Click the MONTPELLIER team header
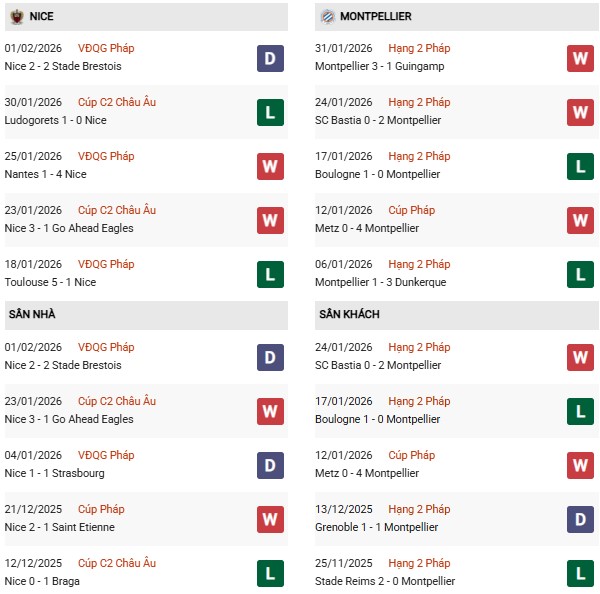The image size is (600, 594). click(x=375, y=17)
